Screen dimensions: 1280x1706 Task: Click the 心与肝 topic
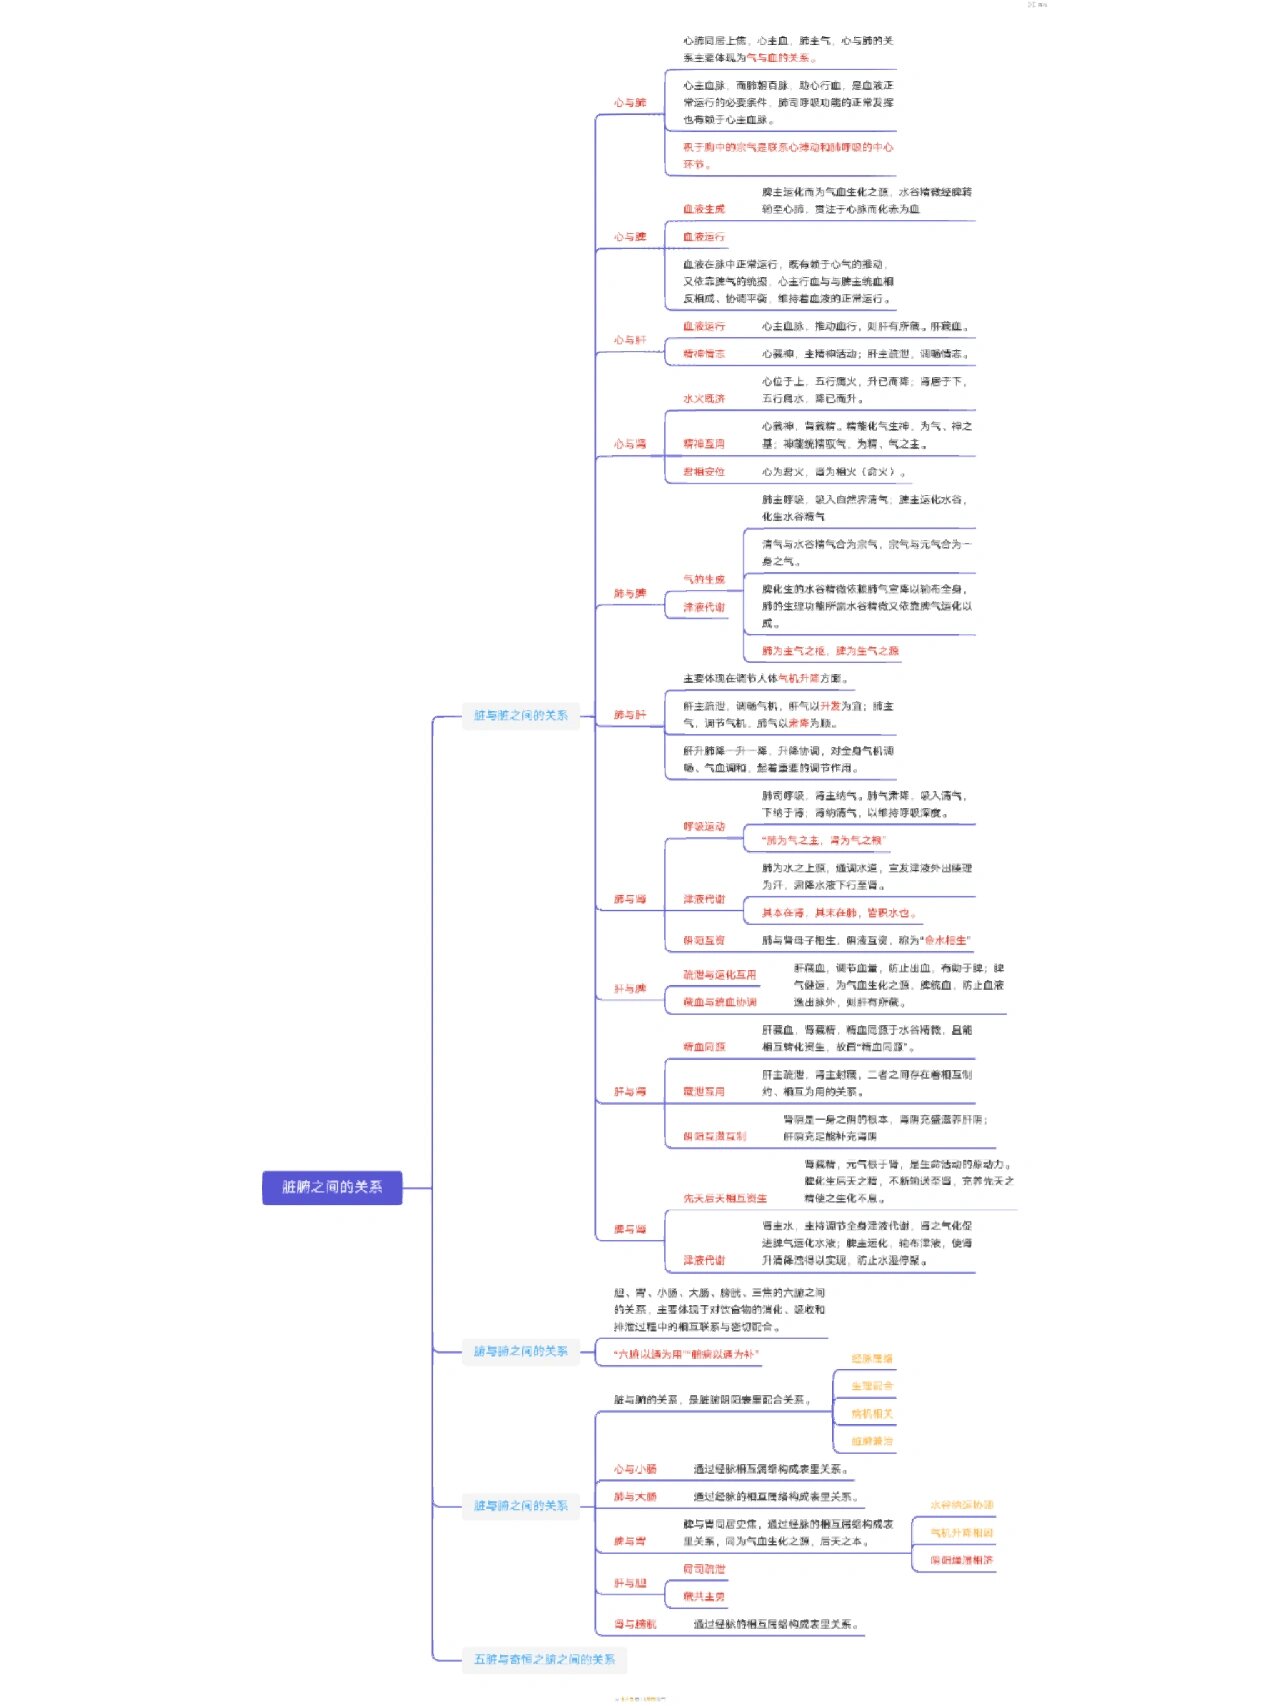coord(630,340)
